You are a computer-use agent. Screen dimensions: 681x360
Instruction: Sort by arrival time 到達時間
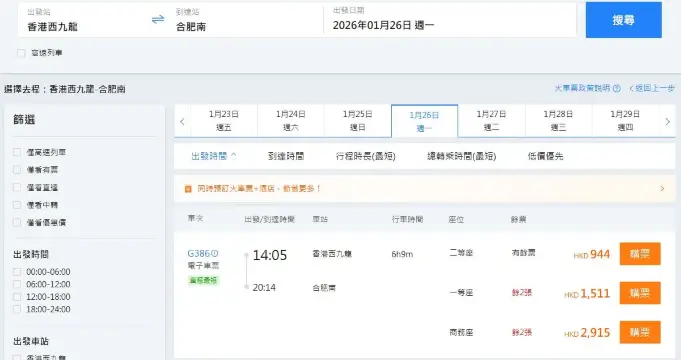(286, 156)
